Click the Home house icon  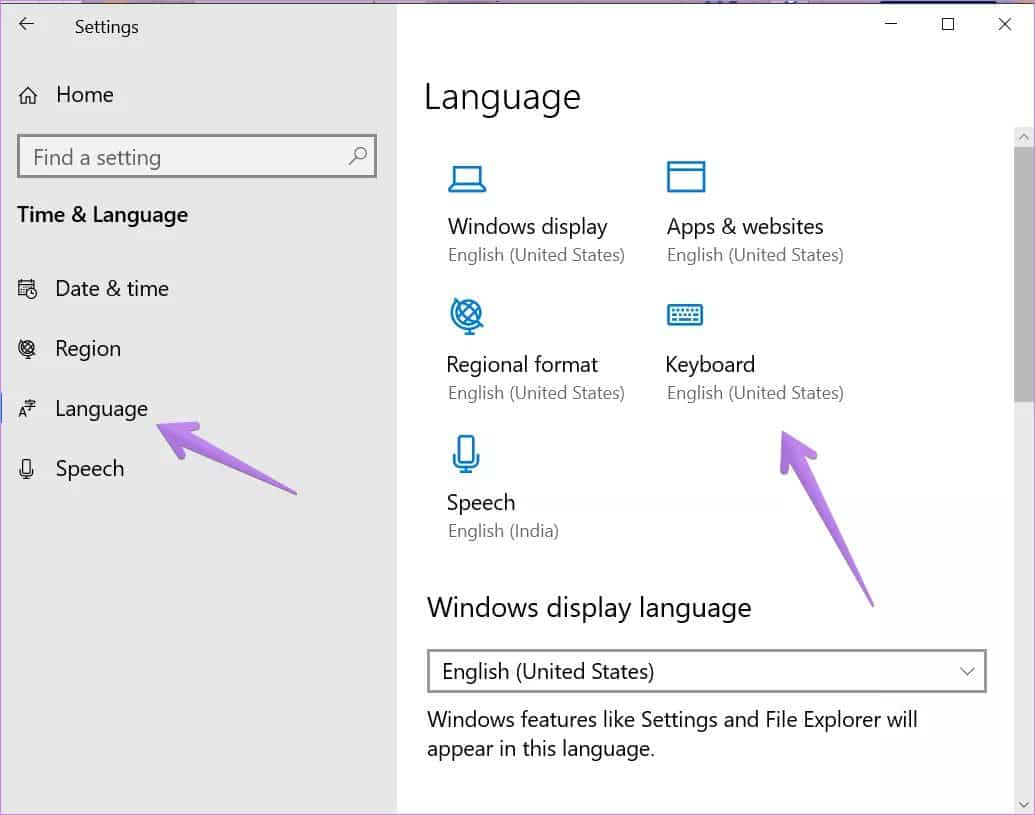(x=28, y=96)
